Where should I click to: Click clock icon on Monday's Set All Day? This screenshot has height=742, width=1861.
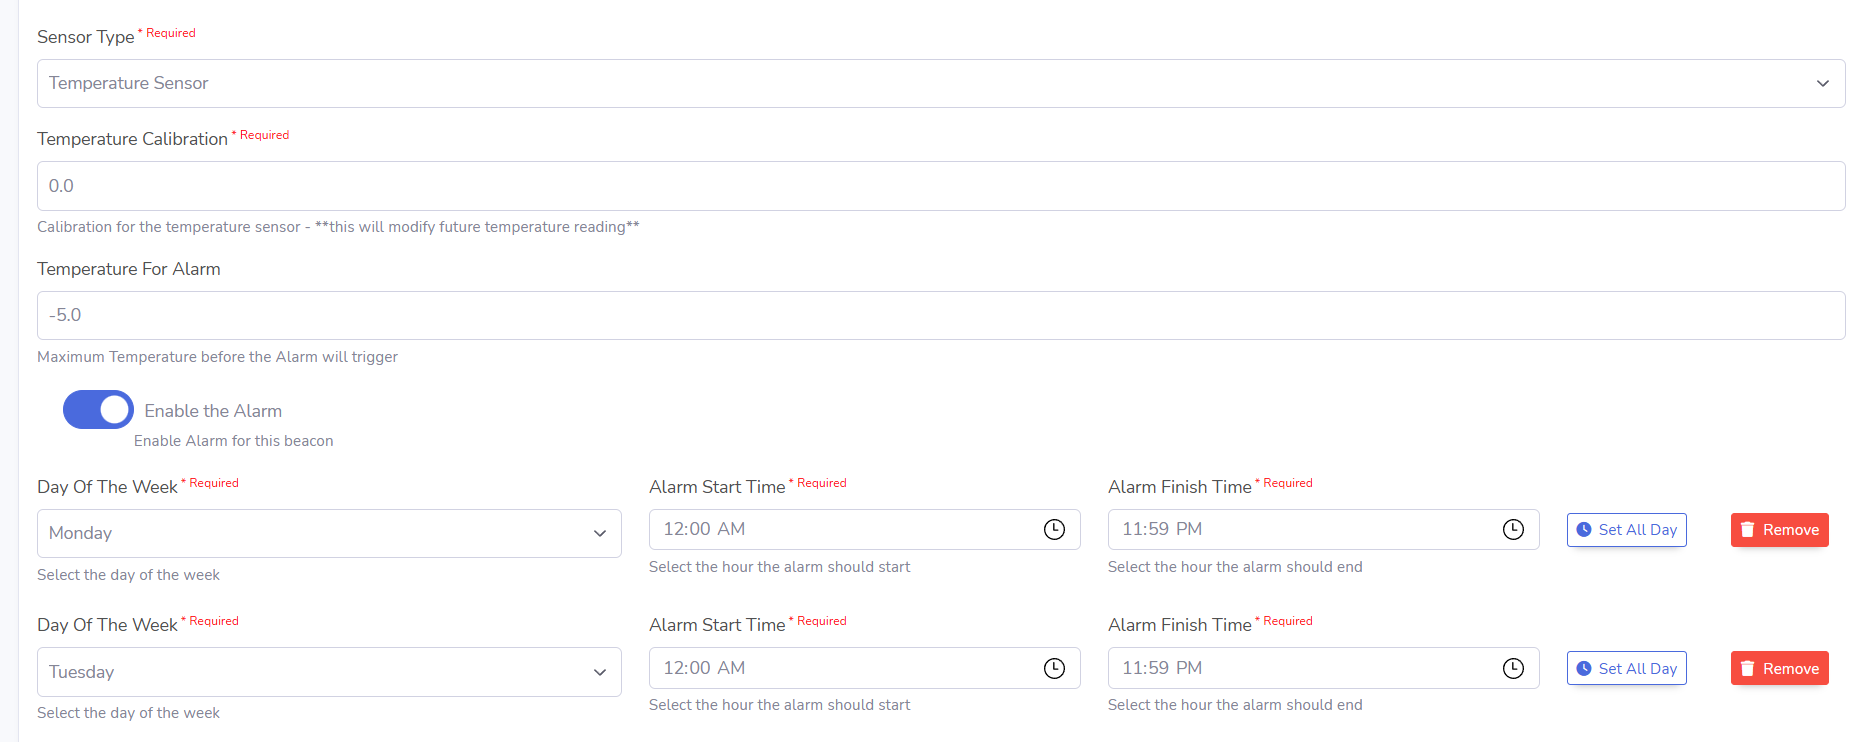[x=1584, y=530]
